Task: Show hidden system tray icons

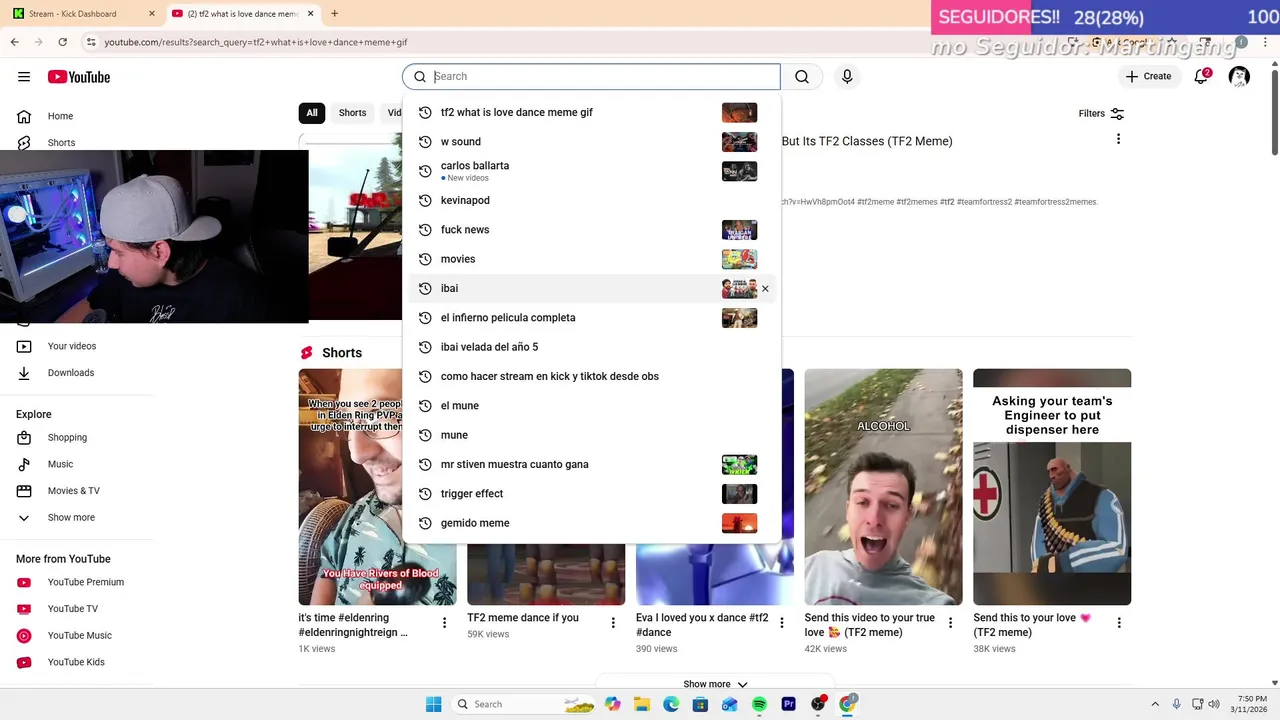Action: (x=1155, y=704)
